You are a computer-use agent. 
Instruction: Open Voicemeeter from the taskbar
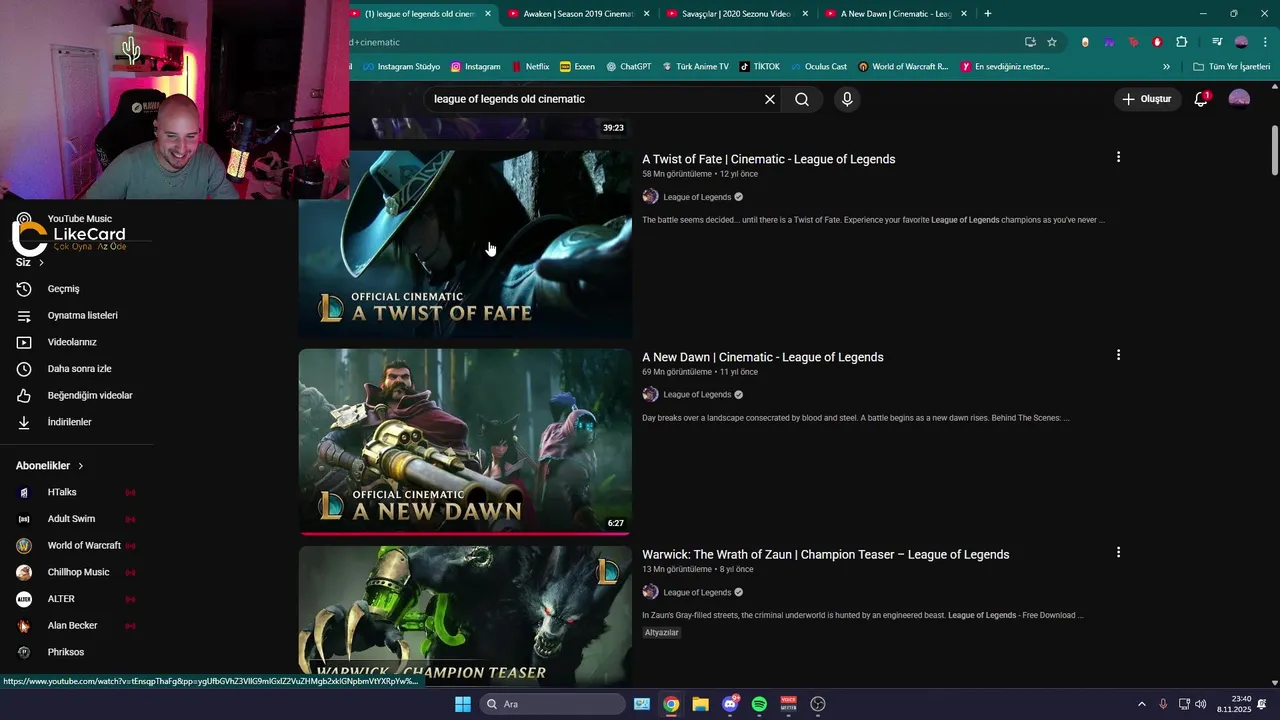coord(788,704)
